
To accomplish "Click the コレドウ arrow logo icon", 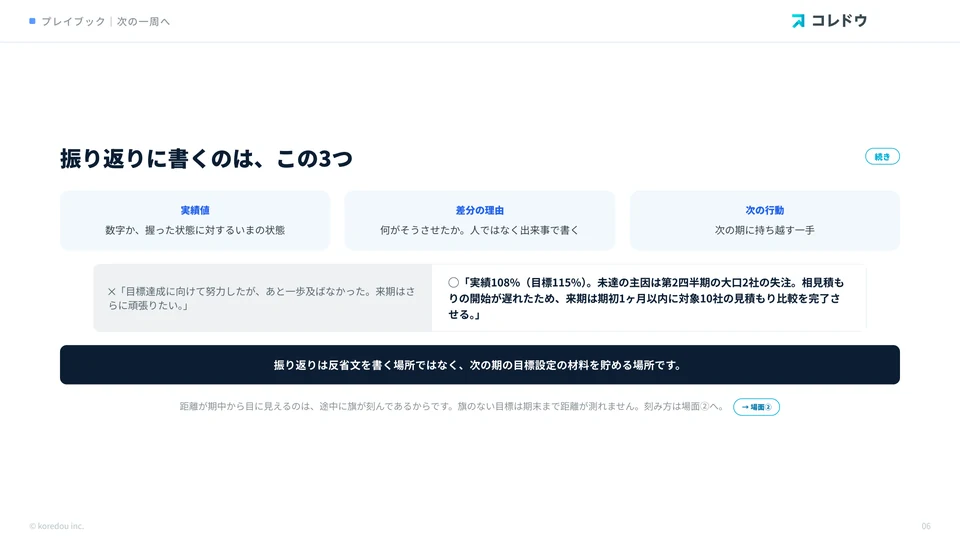I will click(798, 21).
